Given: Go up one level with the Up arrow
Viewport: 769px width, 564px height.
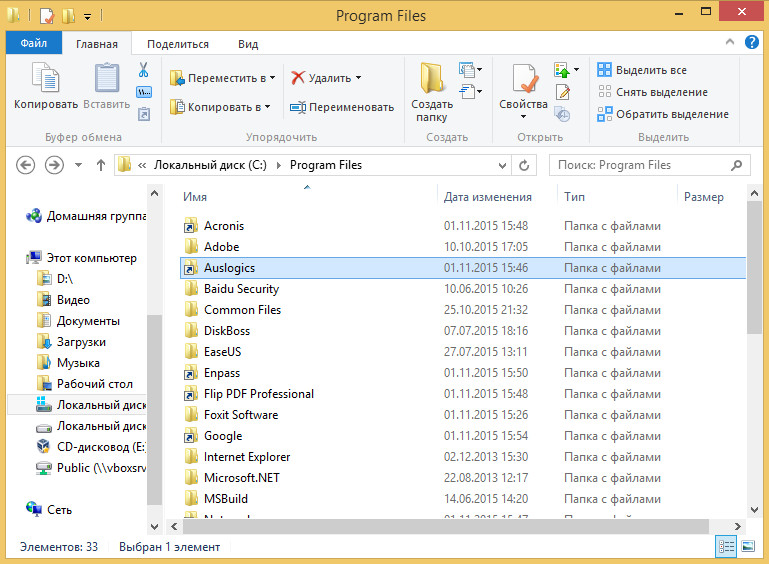Looking at the screenshot, I should (x=101, y=165).
